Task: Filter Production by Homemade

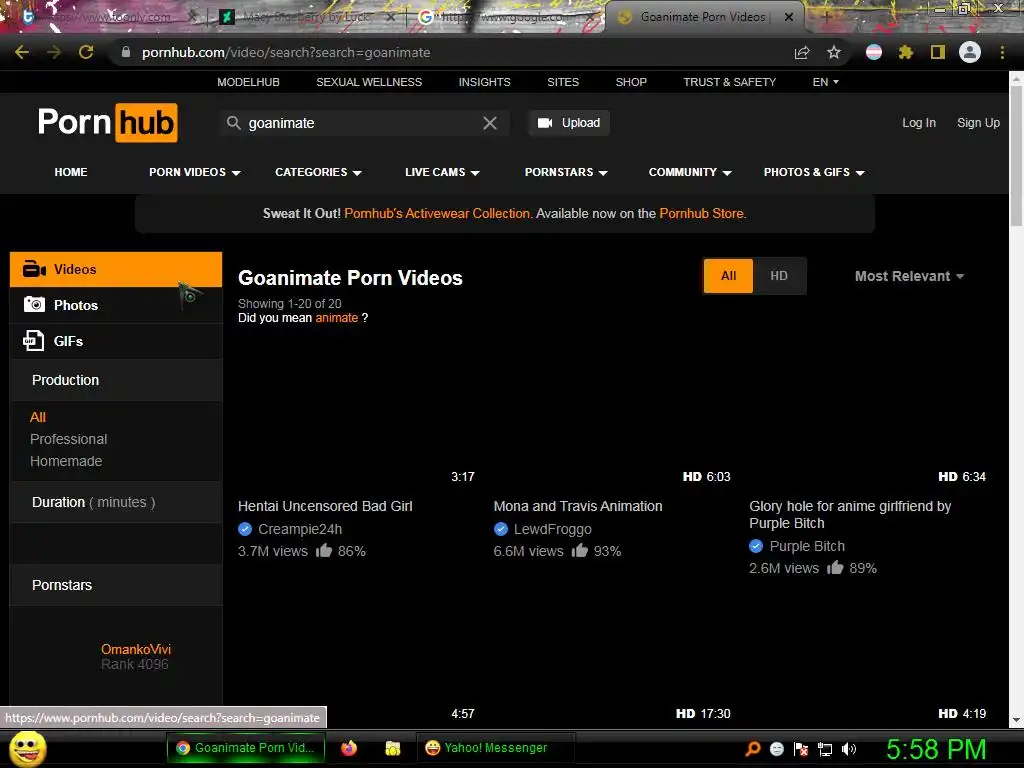Action: click(66, 461)
